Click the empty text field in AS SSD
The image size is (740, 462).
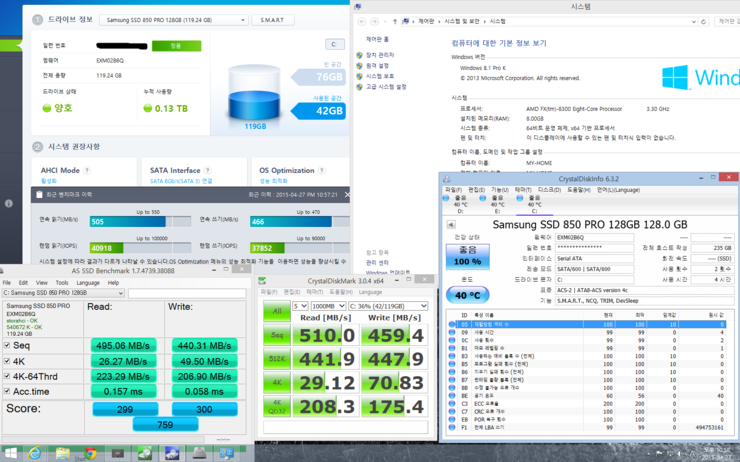point(187,293)
